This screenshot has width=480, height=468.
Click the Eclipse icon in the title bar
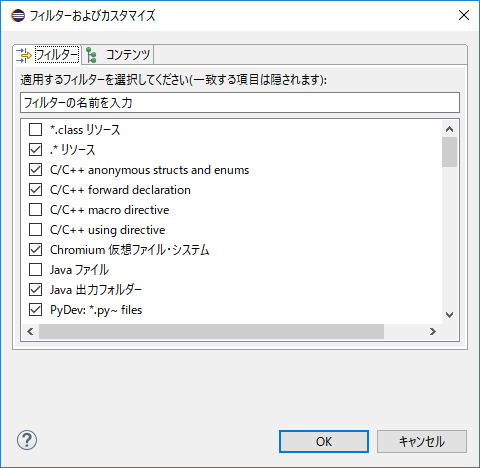pos(18,15)
